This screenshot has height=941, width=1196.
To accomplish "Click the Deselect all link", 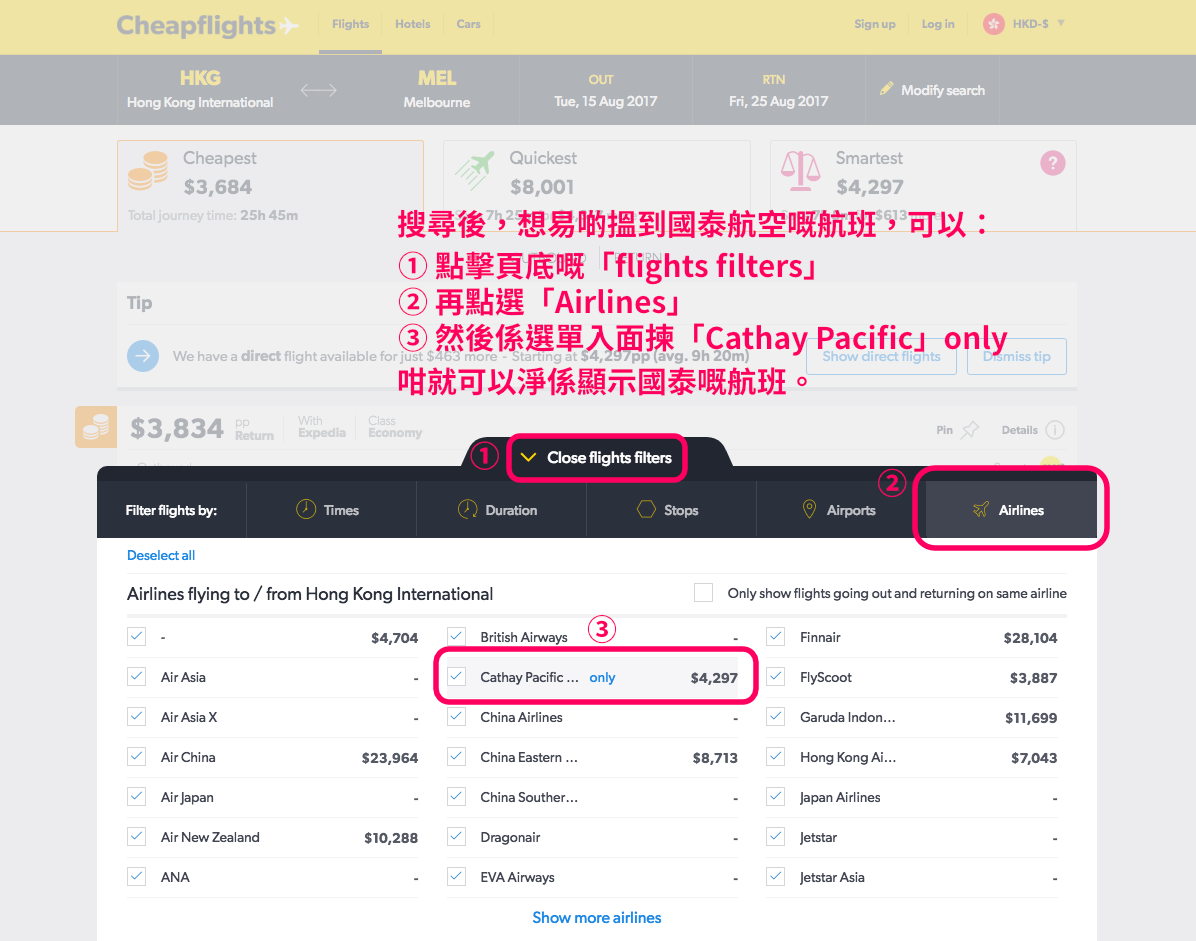I will 161,555.
